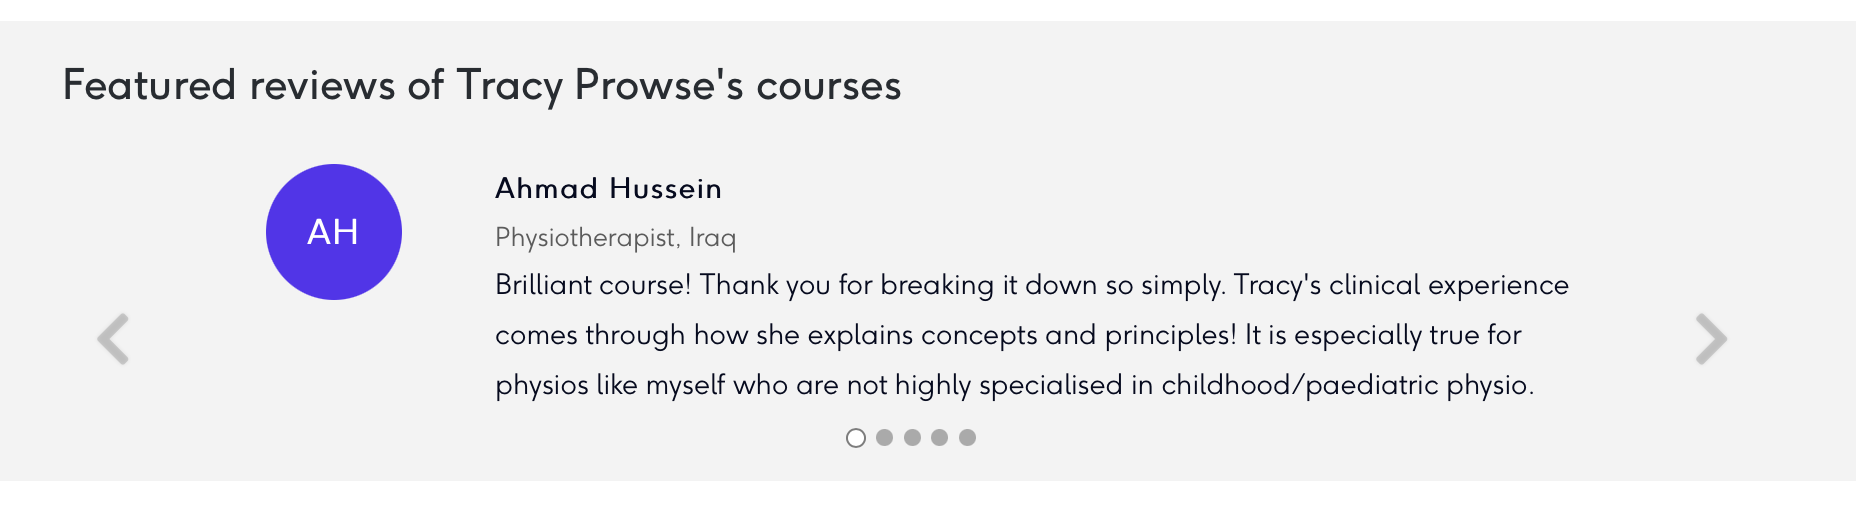This screenshot has width=1856, height=516.
Task: Click Tracy's clinical experience in the review
Action: [x=1401, y=285]
